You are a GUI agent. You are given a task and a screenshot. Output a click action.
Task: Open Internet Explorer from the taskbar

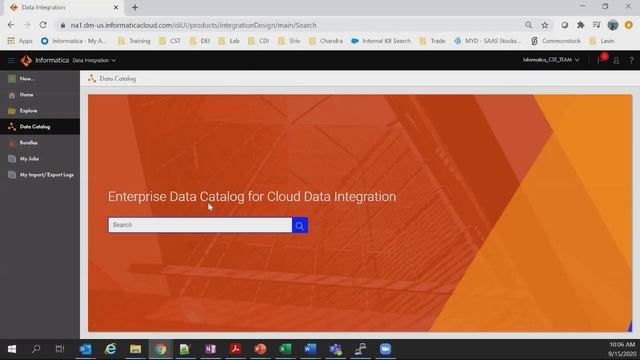(111, 349)
